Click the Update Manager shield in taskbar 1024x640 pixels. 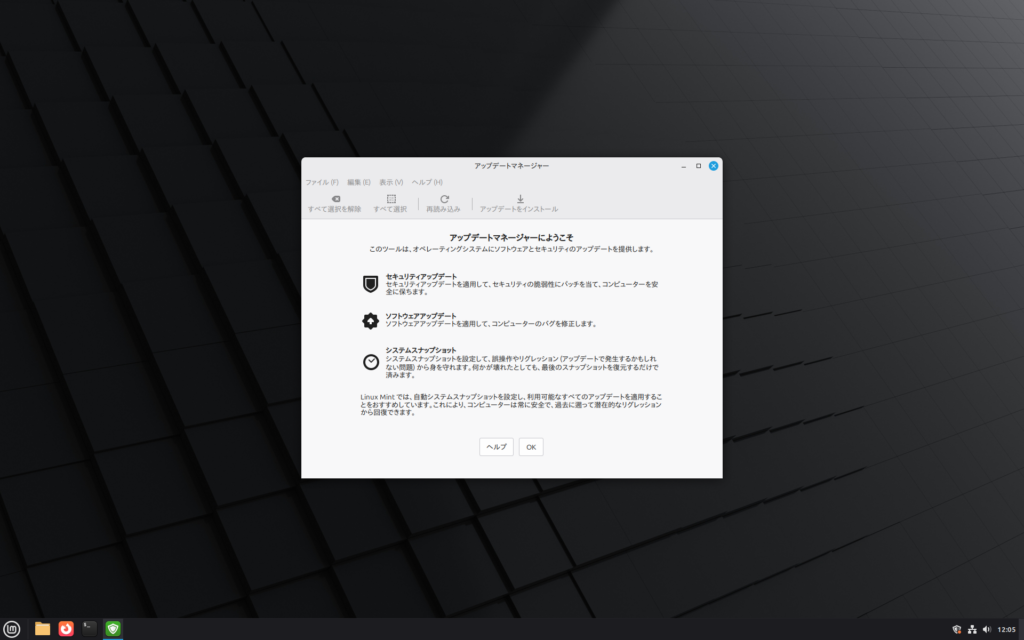[113, 629]
